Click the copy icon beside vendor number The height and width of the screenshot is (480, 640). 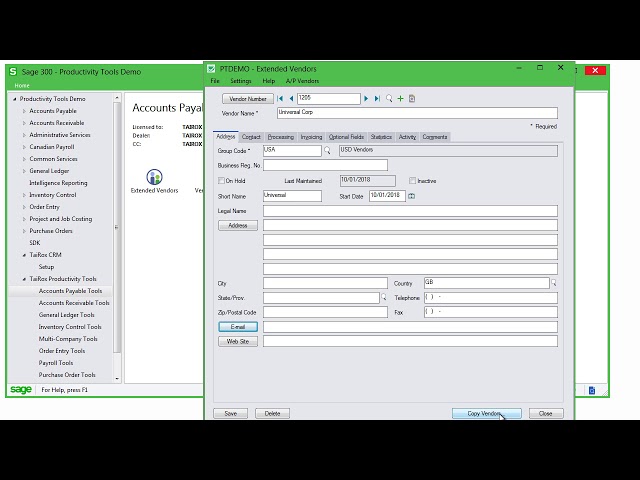(412, 98)
